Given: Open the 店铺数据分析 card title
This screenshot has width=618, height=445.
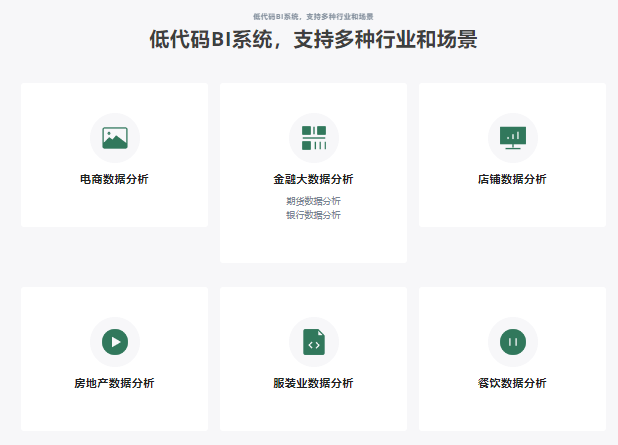Looking at the screenshot, I should (x=512, y=179).
